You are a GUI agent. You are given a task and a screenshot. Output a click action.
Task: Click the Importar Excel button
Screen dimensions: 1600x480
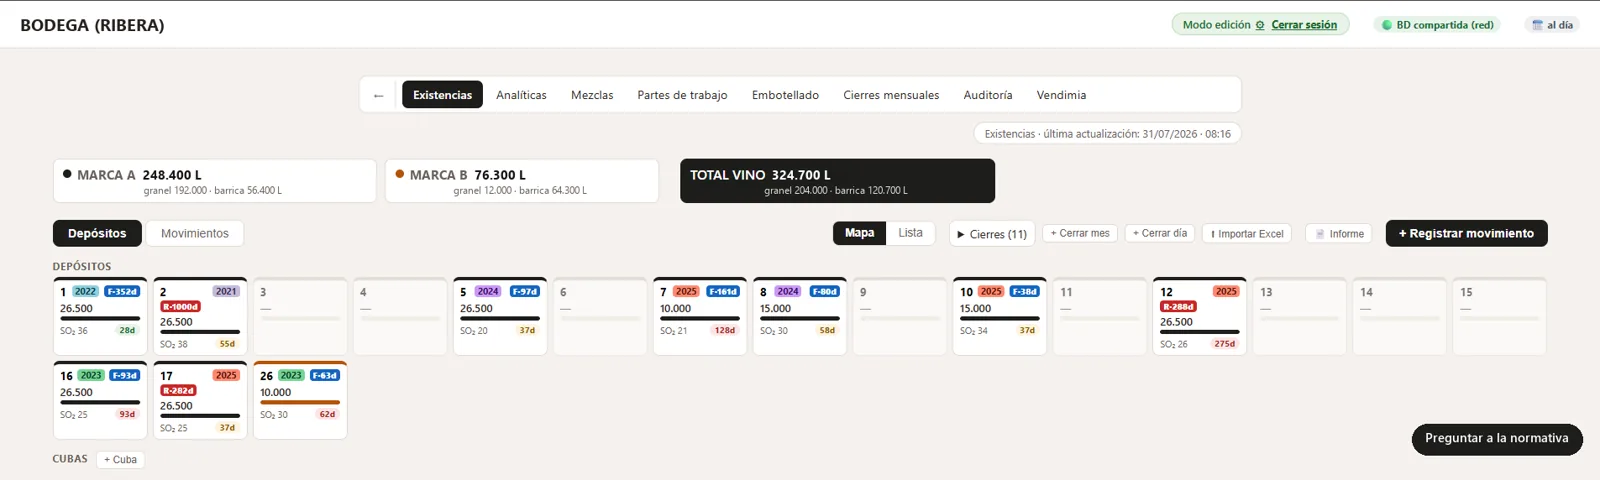pos(1247,234)
